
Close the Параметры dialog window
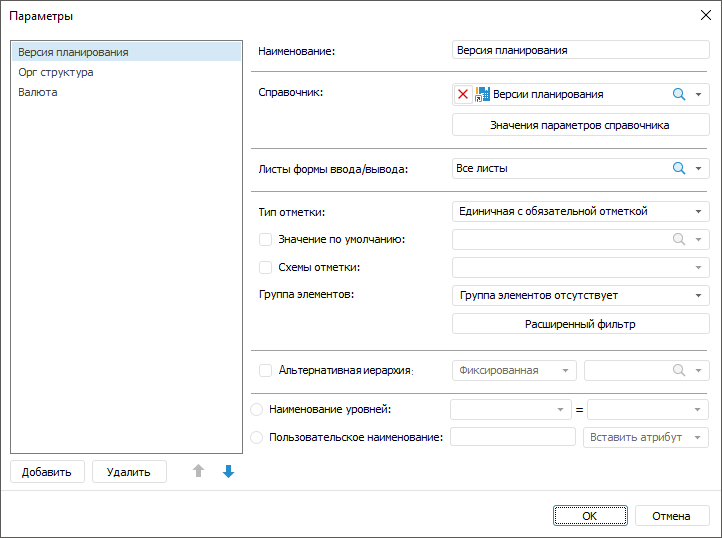pos(704,15)
